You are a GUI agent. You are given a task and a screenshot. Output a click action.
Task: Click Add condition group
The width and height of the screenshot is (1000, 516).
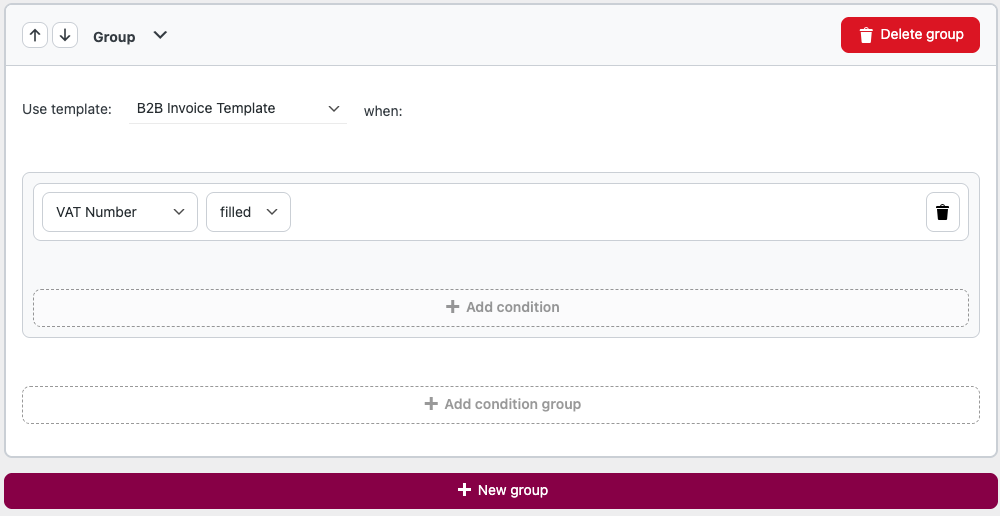click(501, 404)
